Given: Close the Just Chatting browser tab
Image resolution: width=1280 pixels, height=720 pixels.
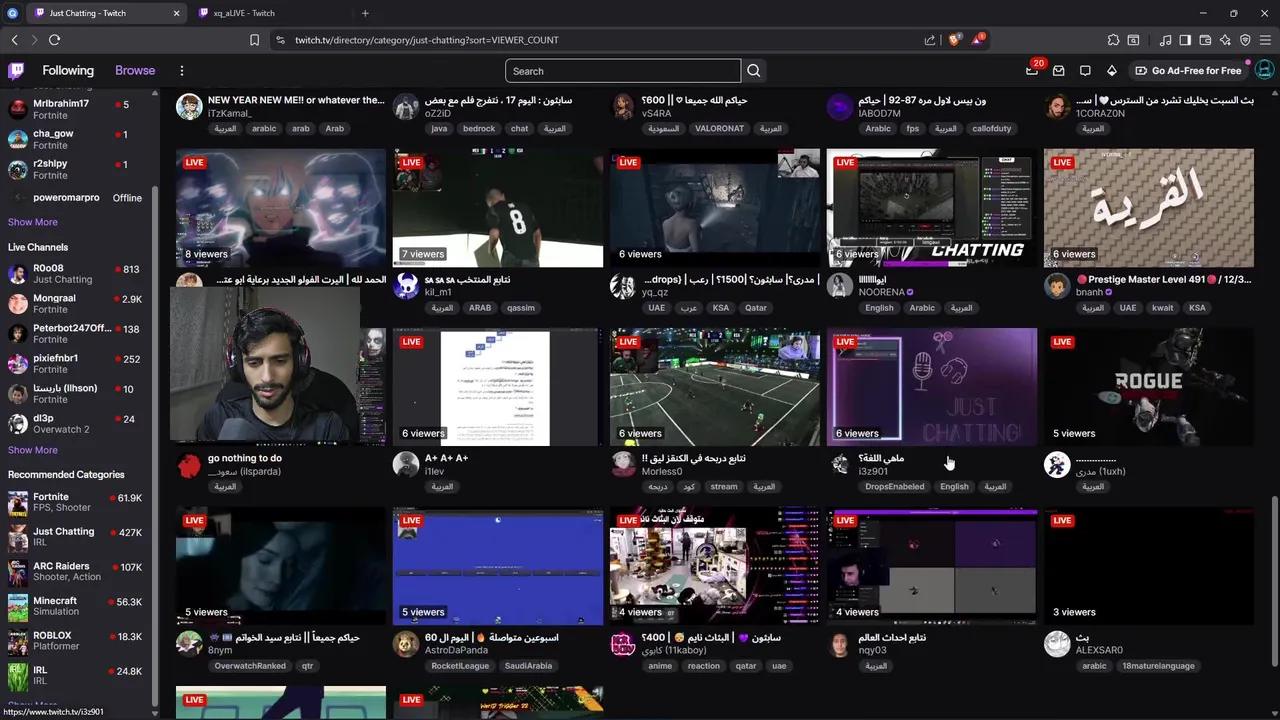Looking at the screenshot, I should (x=176, y=13).
